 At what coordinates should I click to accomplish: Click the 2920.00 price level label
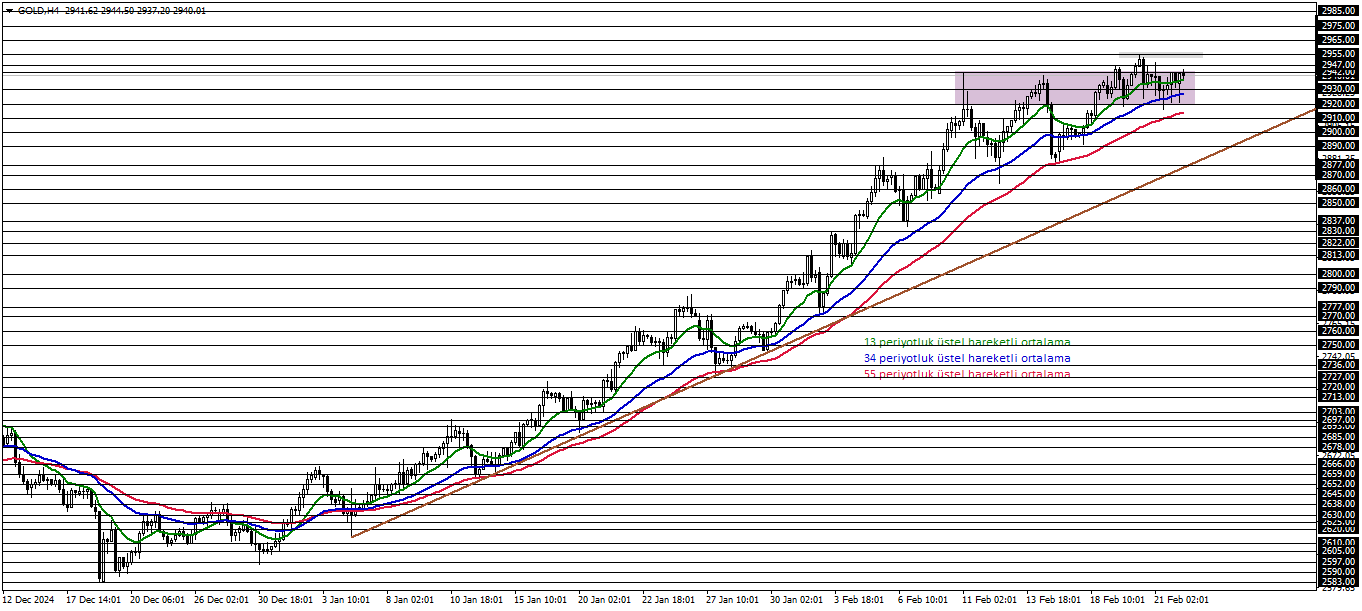[1339, 104]
